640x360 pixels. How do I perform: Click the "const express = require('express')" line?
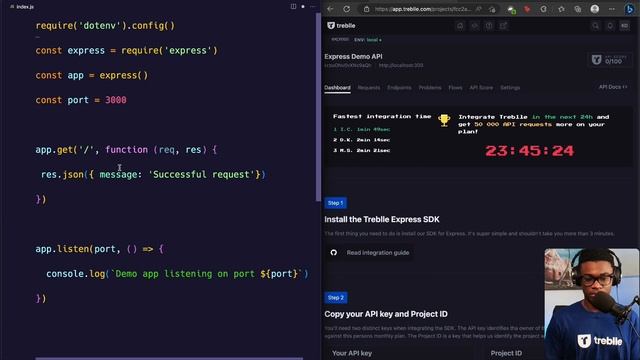coord(127,51)
